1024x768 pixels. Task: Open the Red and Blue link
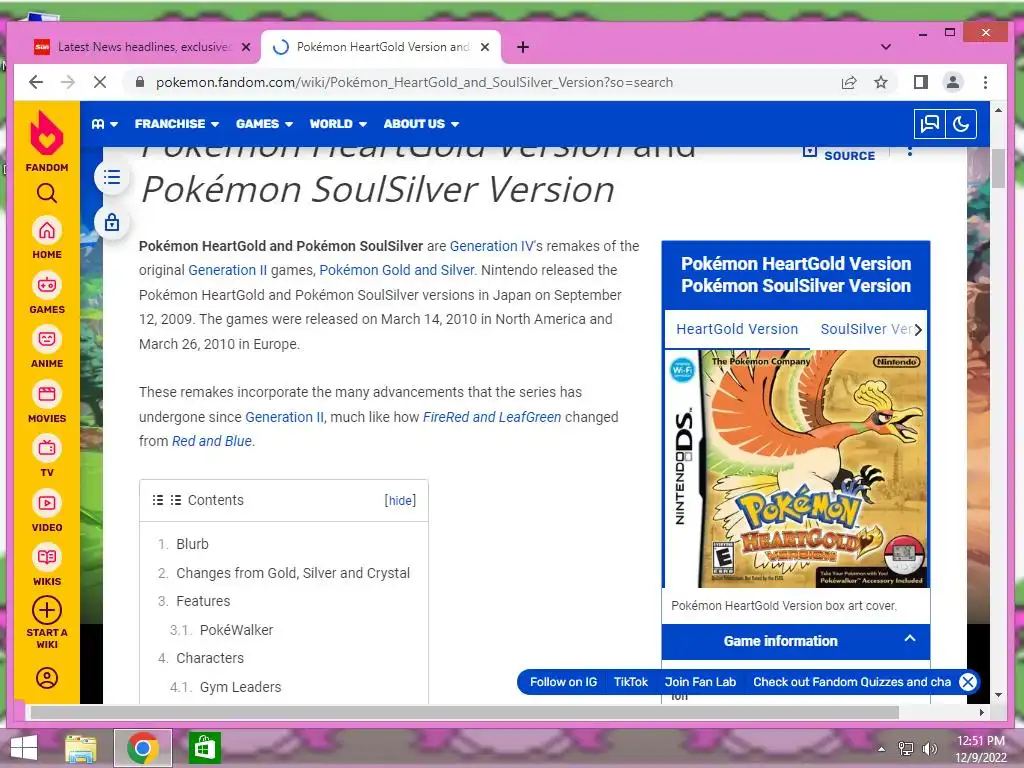(x=212, y=441)
